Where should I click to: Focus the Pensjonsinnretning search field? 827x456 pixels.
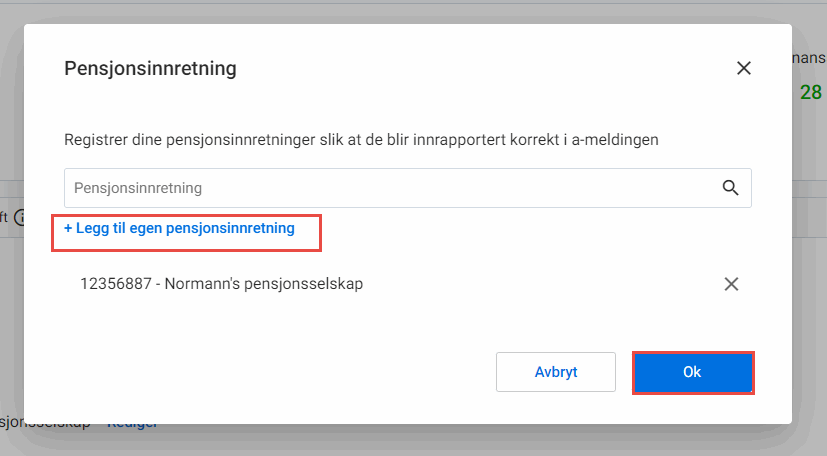408,188
